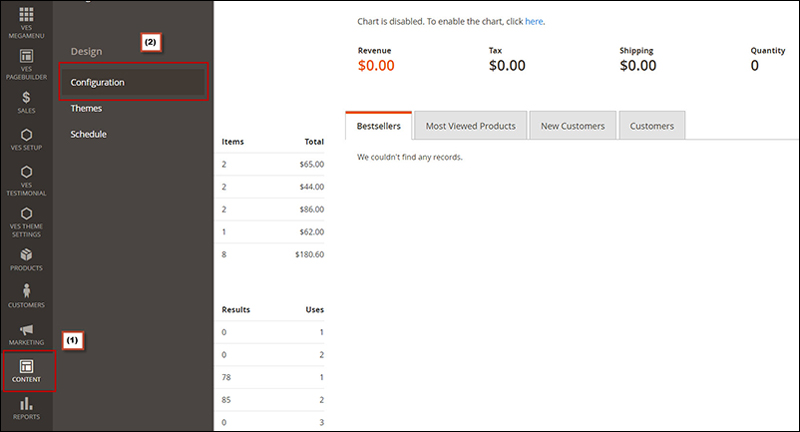Image resolution: width=800 pixels, height=432 pixels.
Task: Click the Design section heading
Action: (86, 52)
